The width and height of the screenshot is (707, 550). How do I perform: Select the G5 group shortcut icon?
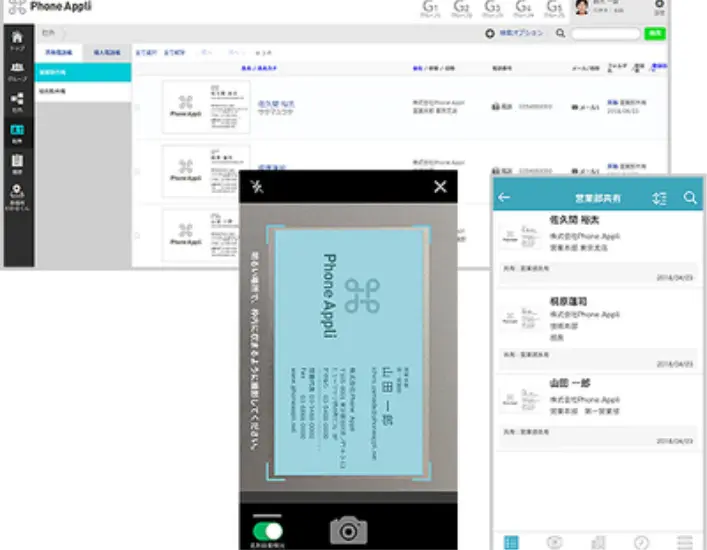coord(555,7)
